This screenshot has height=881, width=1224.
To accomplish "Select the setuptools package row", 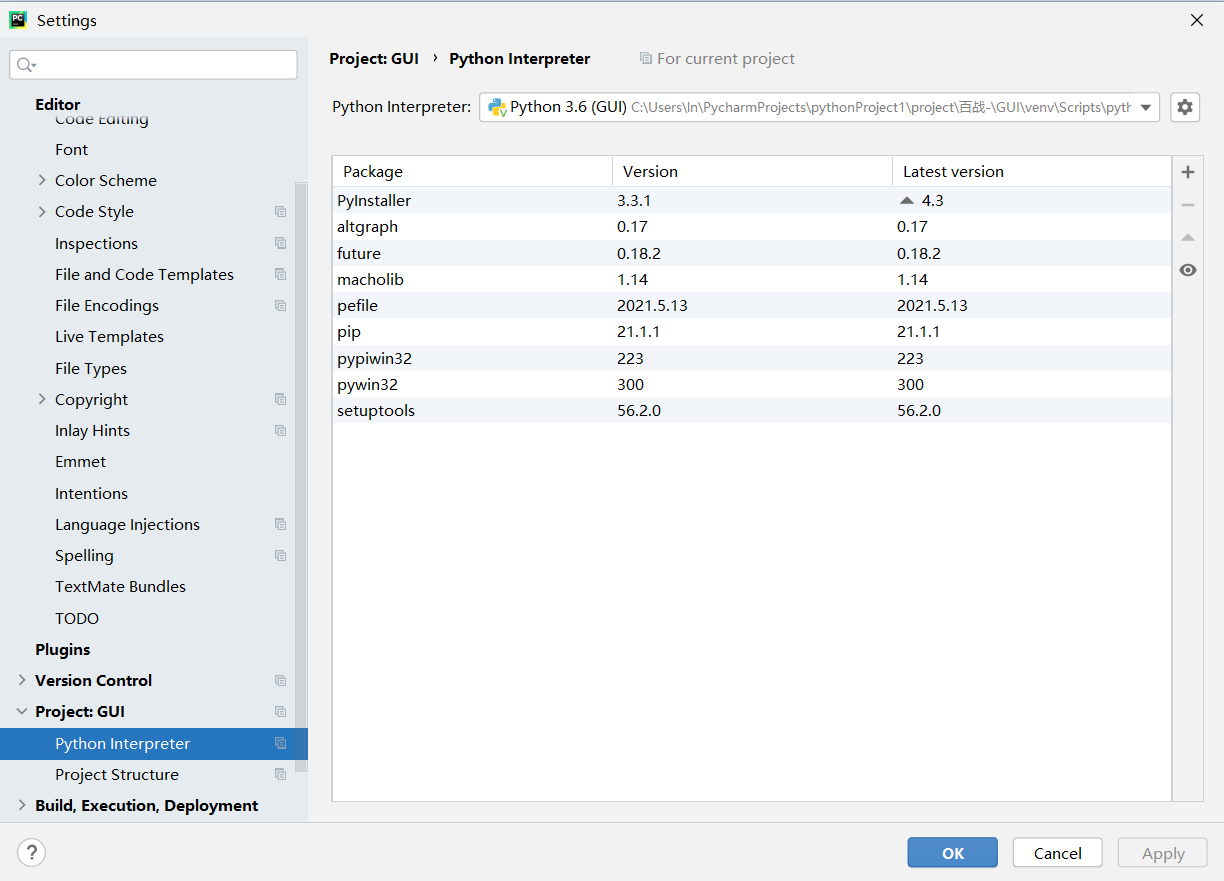I will [x=752, y=410].
